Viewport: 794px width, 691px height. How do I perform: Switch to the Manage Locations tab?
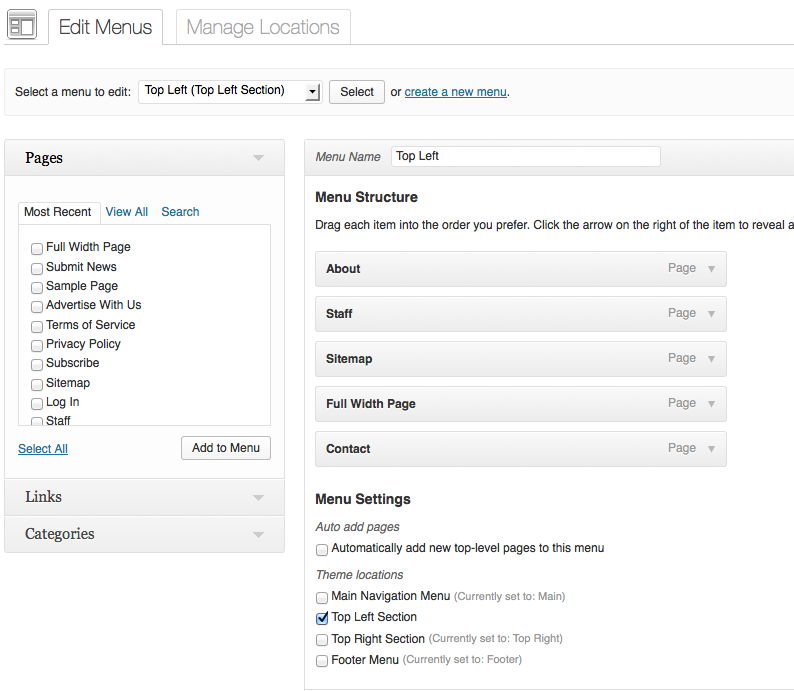[x=263, y=27]
